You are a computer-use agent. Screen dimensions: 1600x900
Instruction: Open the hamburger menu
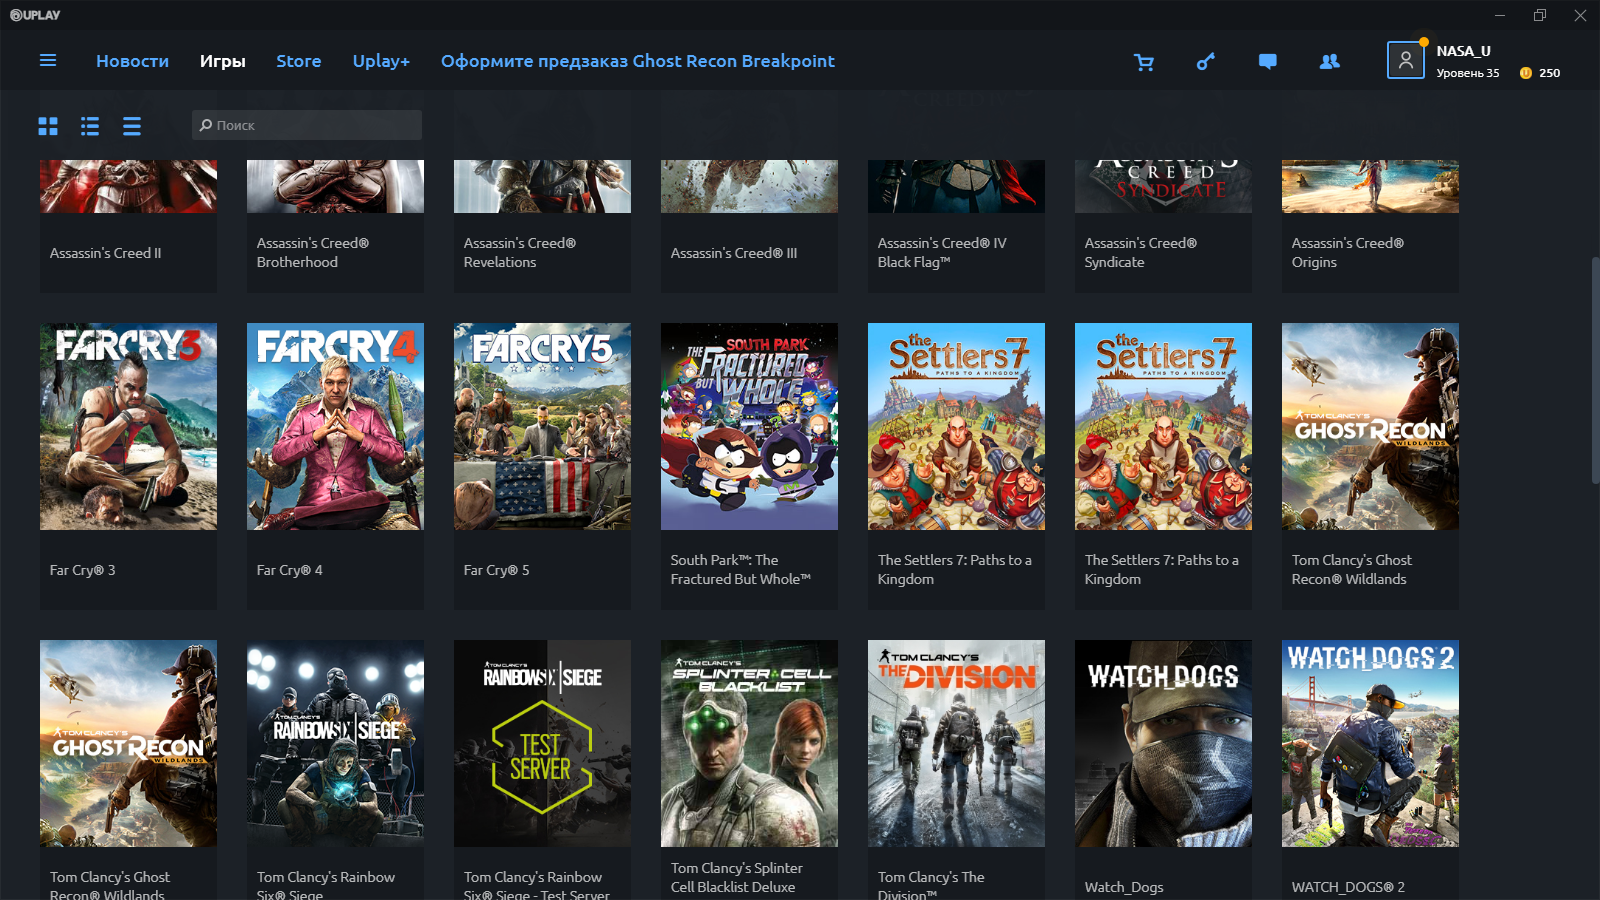coord(48,61)
